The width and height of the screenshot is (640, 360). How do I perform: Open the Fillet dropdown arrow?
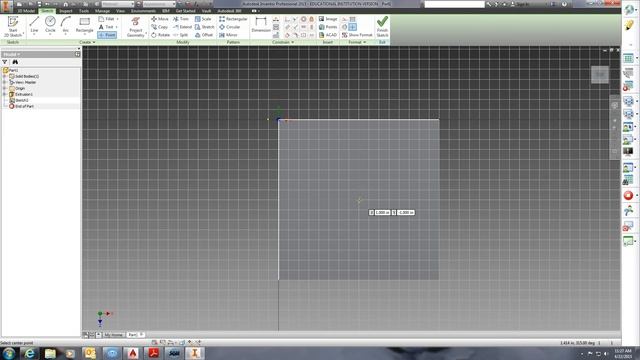[118, 19]
